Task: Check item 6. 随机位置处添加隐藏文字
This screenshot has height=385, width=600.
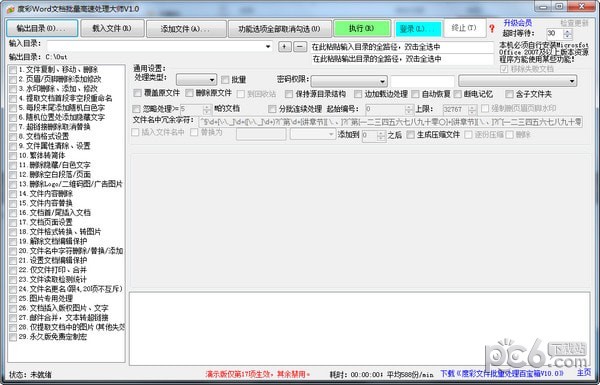Action: click(13, 118)
